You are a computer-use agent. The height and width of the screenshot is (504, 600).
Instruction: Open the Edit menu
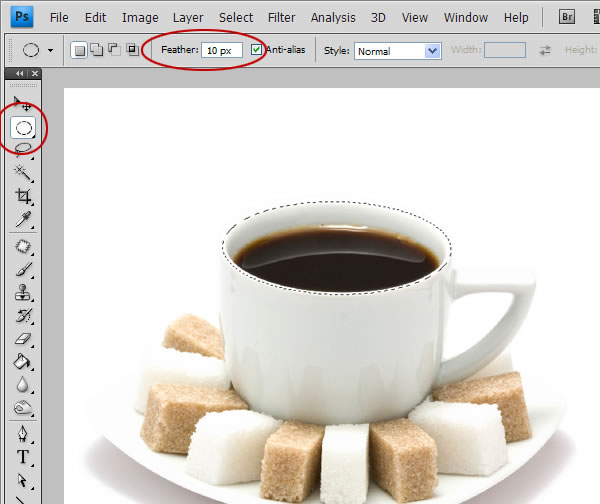[x=95, y=18]
